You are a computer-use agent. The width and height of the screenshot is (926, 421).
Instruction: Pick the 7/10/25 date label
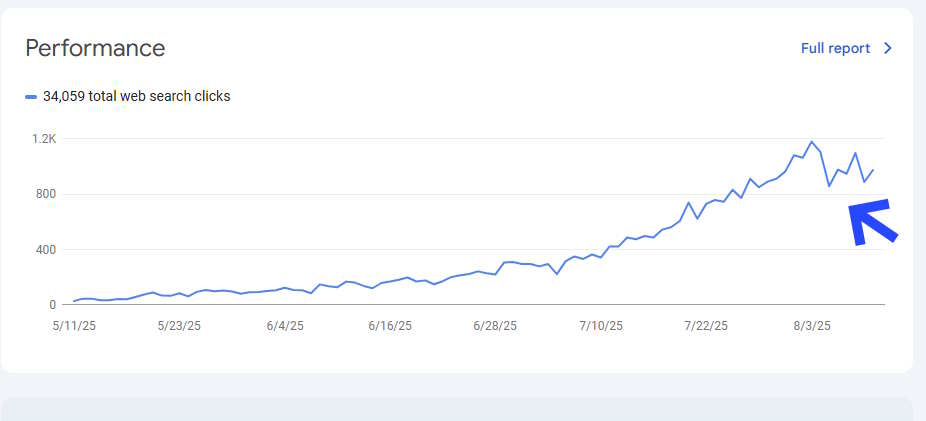(x=600, y=326)
